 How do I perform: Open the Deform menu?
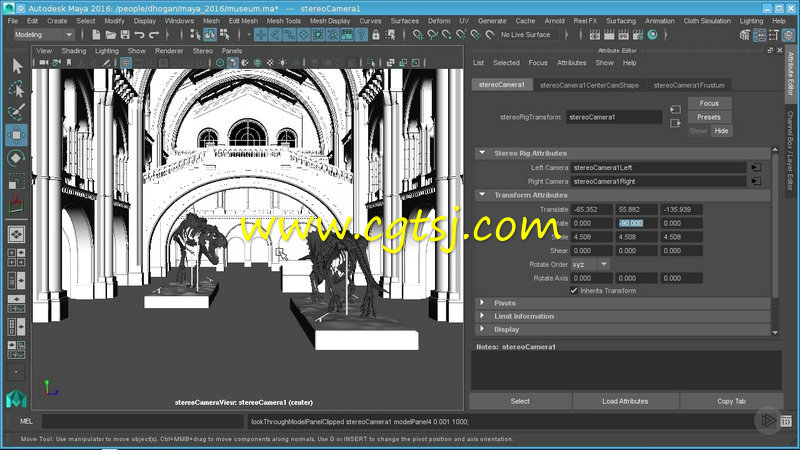[439, 21]
